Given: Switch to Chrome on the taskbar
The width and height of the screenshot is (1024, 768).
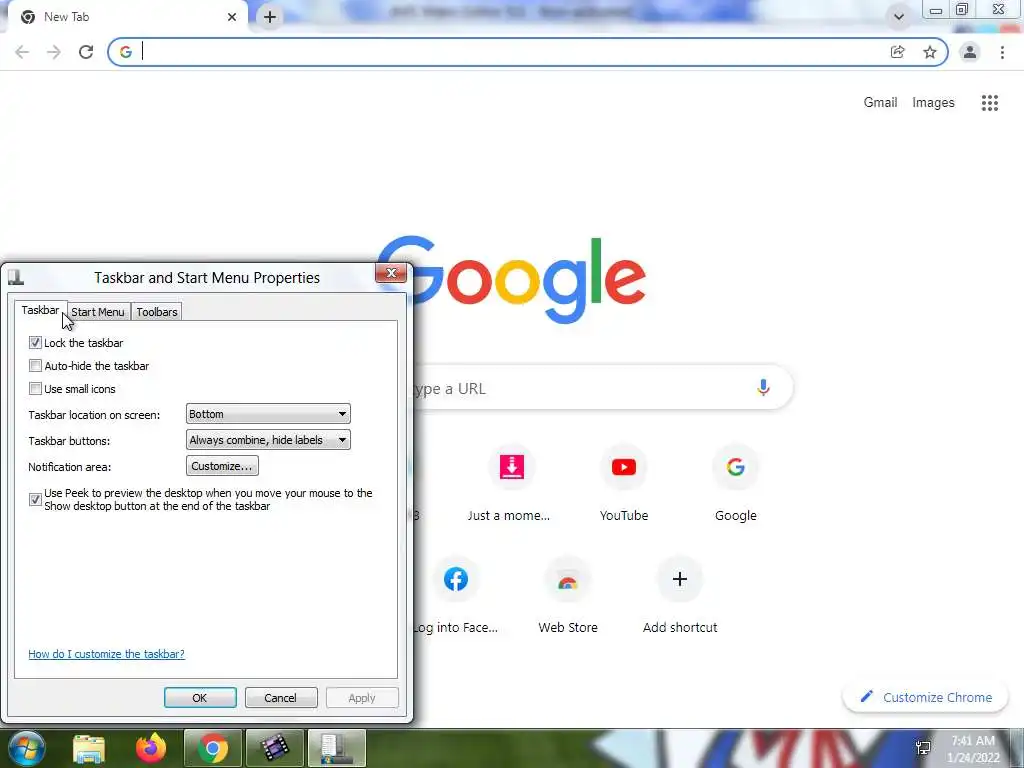Looking at the screenshot, I should [212, 748].
